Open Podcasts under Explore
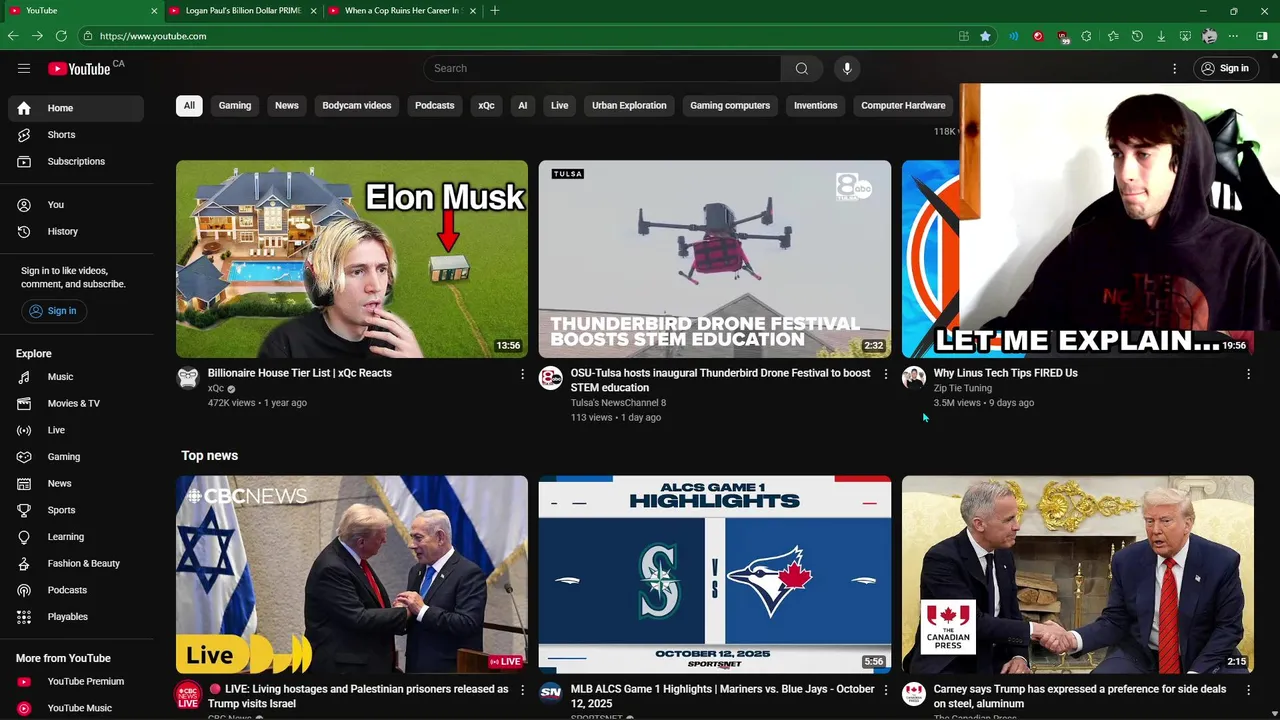Viewport: 1280px width, 720px height. click(76, 590)
